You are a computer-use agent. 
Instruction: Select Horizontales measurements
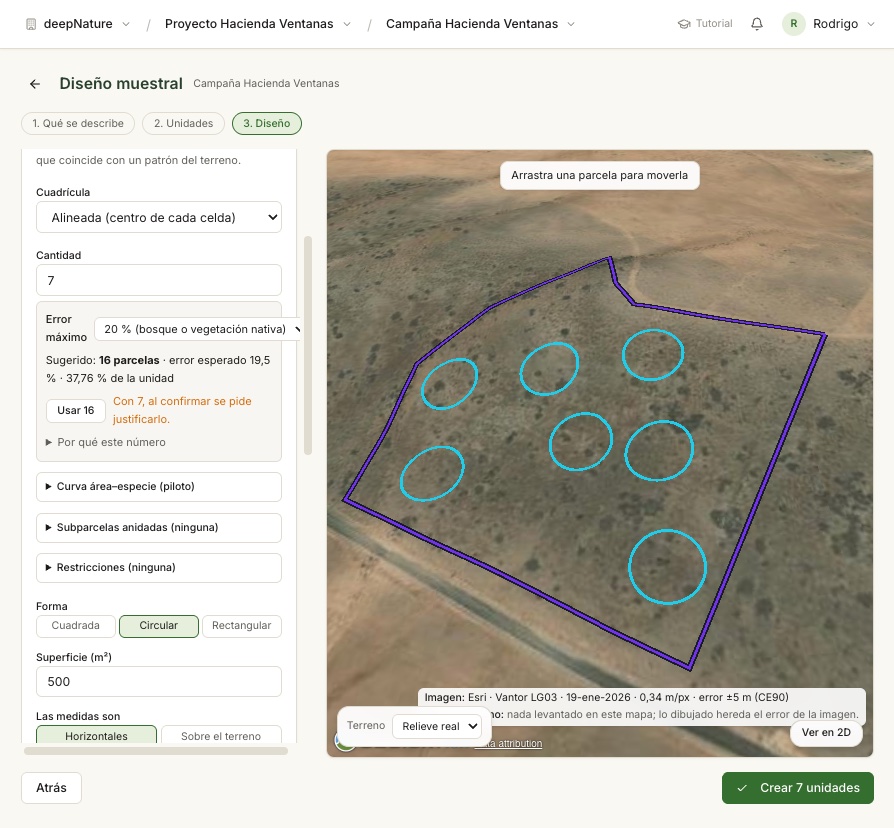96,734
